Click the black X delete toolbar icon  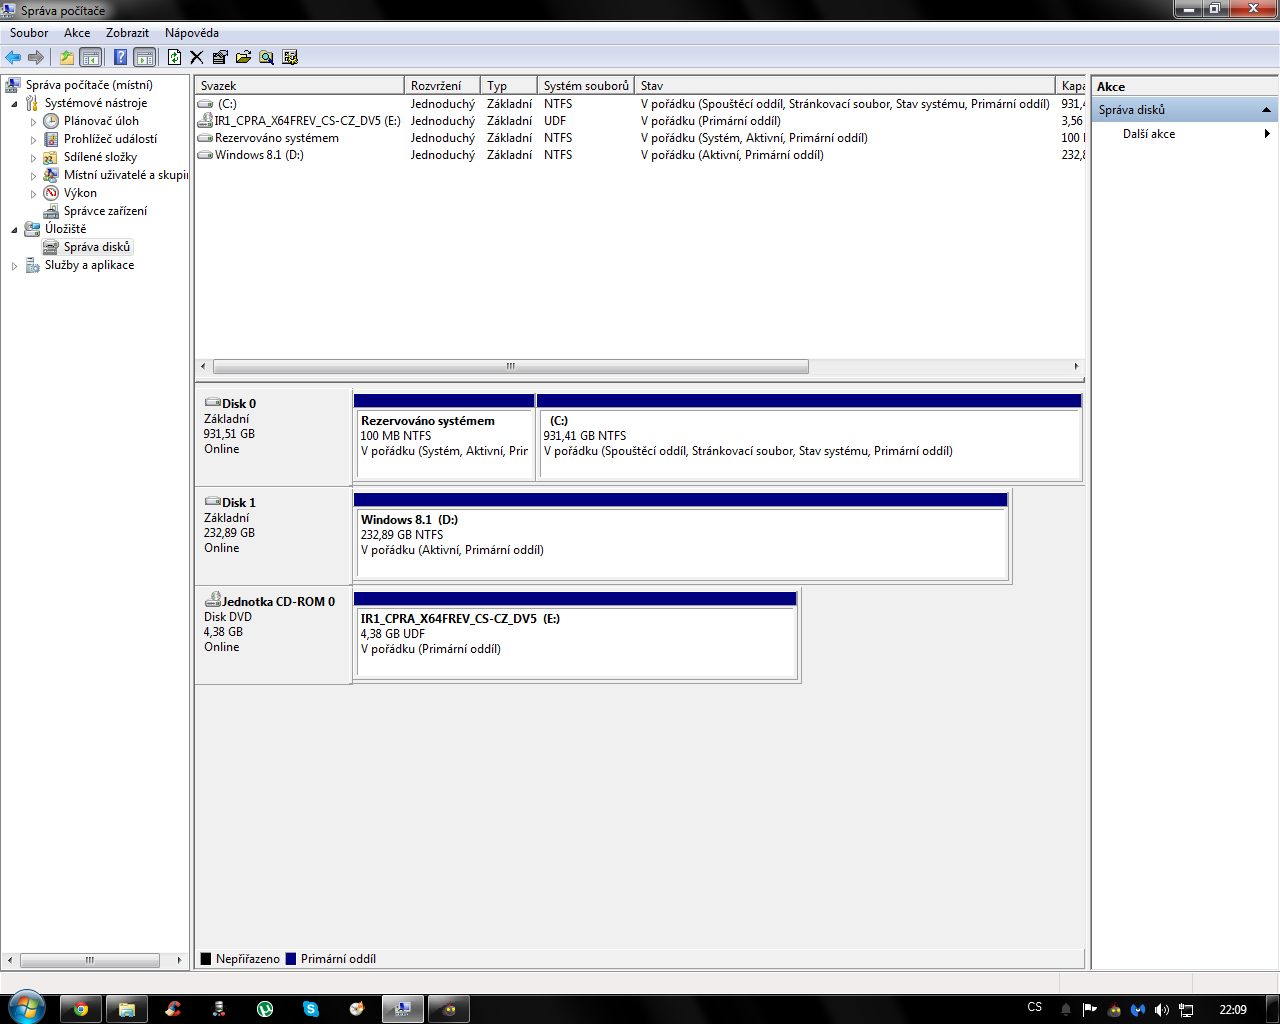pos(197,57)
